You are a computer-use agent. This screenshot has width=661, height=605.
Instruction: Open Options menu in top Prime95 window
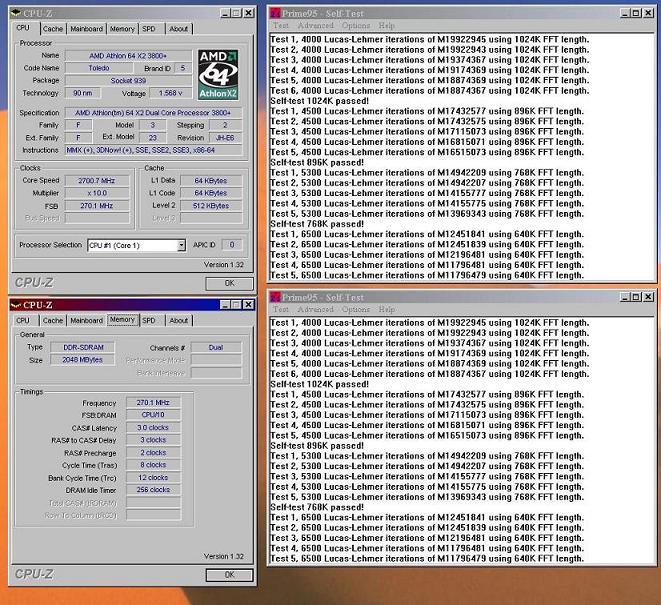[356, 25]
